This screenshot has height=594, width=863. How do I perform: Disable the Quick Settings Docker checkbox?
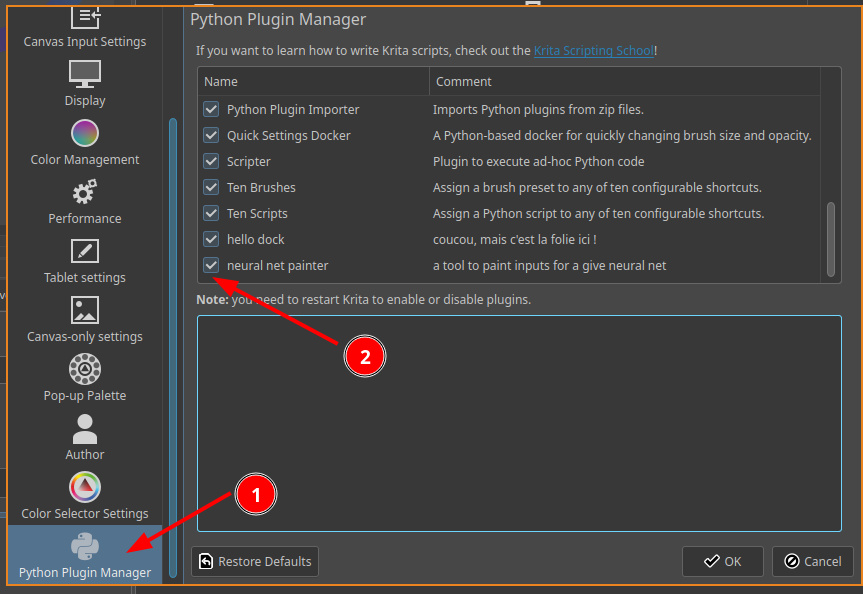coord(211,135)
